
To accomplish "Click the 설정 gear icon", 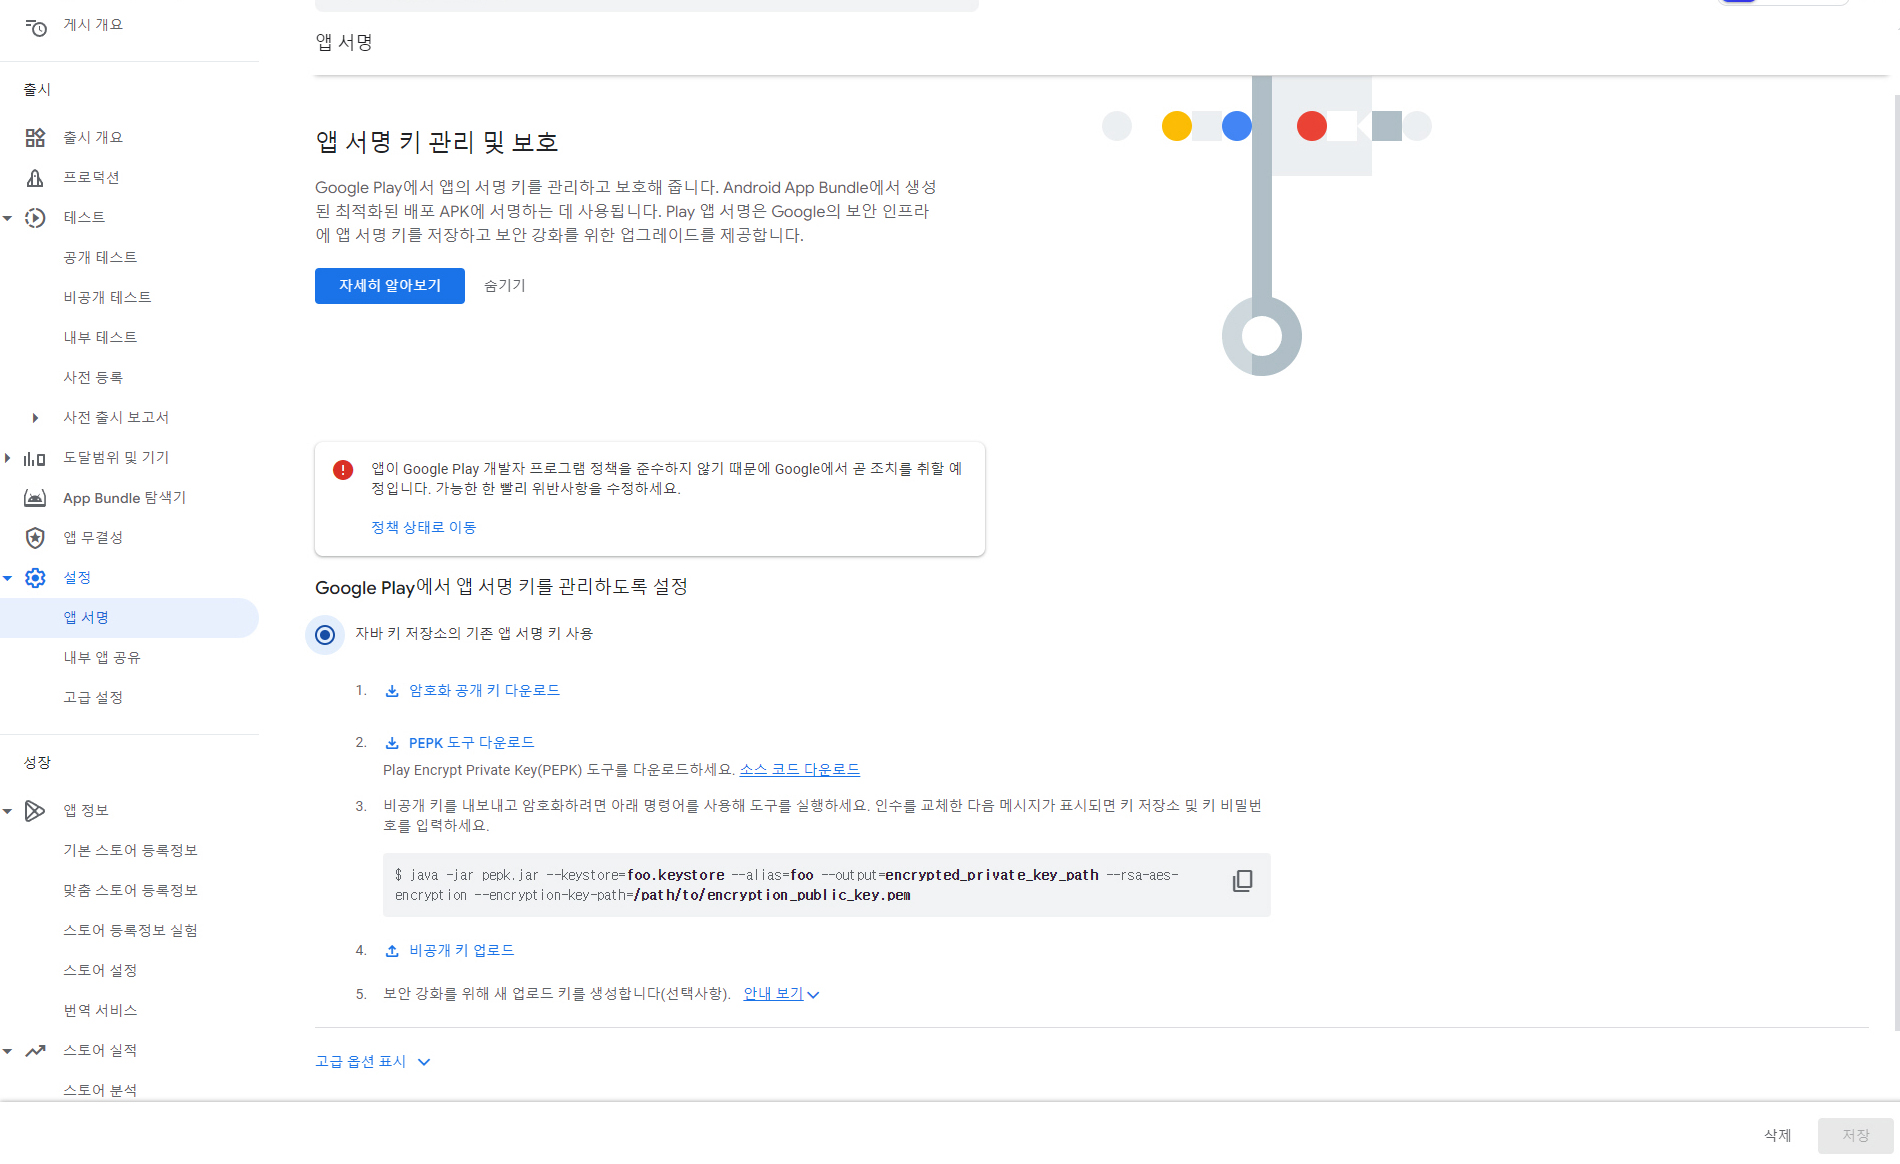I will pyautogui.click(x=35, y=578).
